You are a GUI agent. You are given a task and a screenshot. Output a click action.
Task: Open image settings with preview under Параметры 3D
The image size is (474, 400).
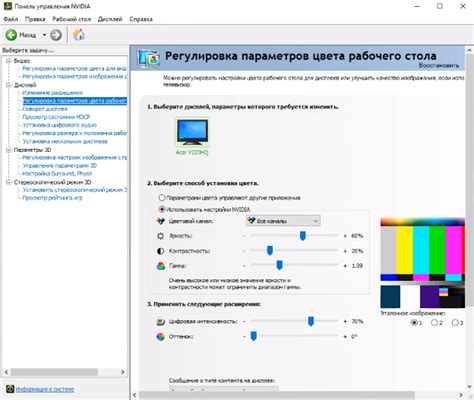point(75,157)
